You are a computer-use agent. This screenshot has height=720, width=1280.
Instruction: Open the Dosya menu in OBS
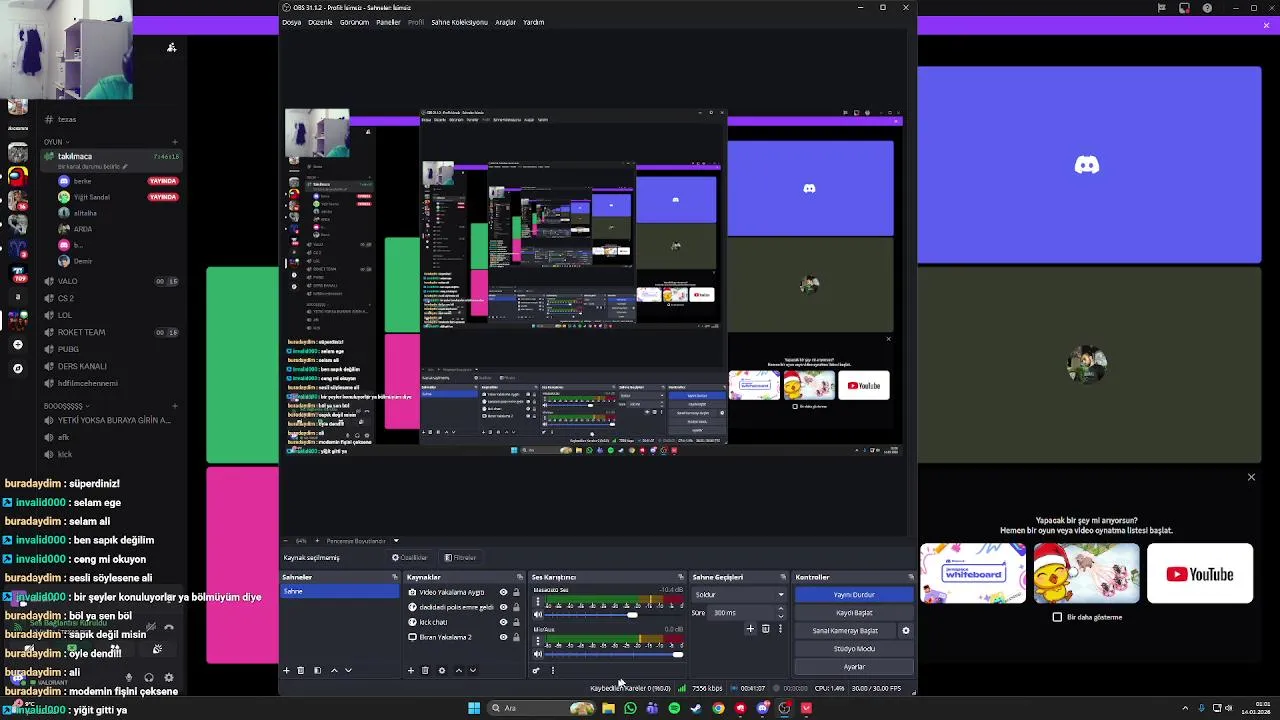click(291, 22)
